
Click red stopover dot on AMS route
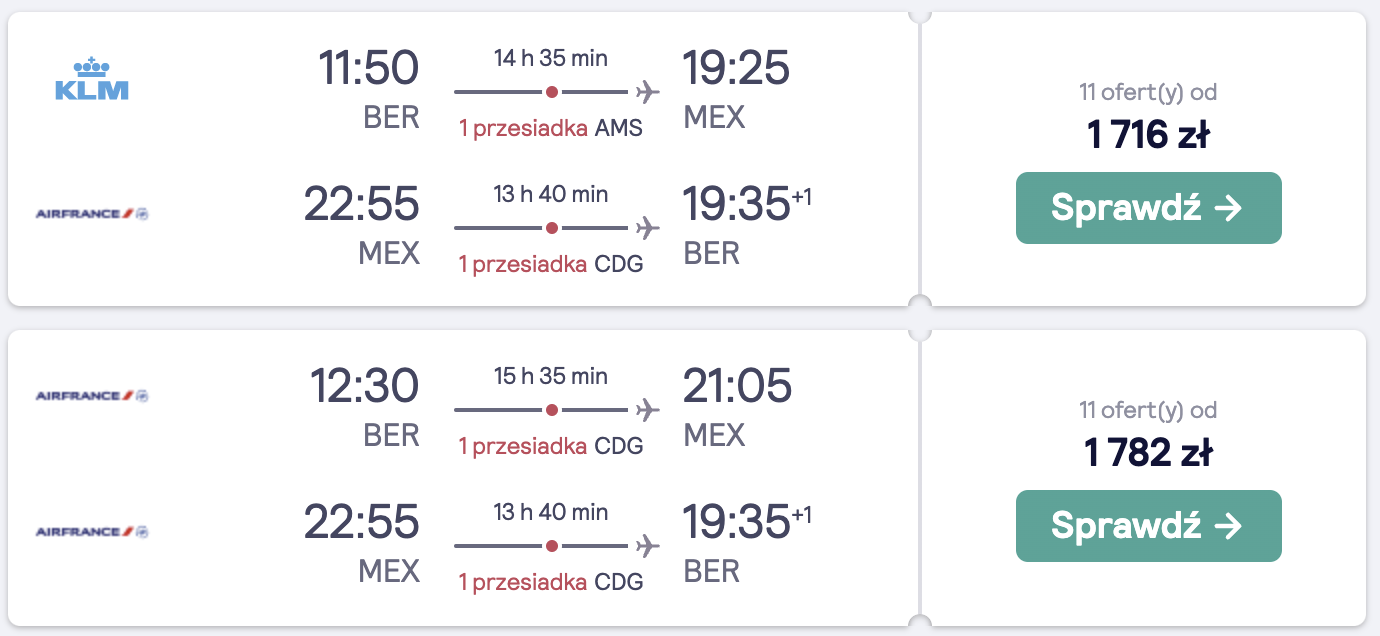pyautogui.click(x=551, y=93)
